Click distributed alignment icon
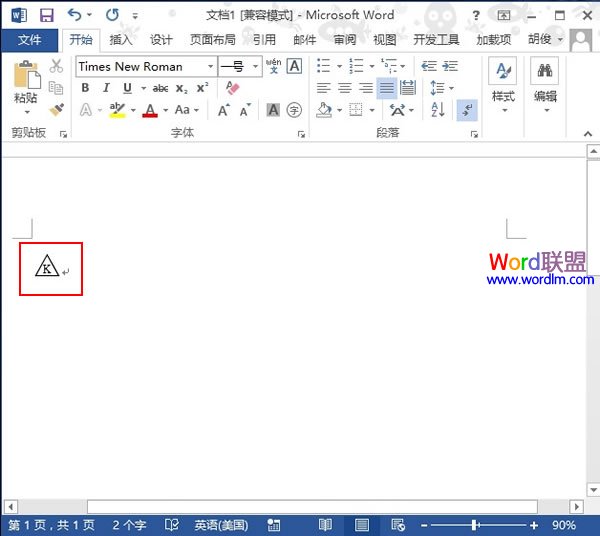Screen dimensions: 600x536 pyautogui.click(x=408, y=88)
